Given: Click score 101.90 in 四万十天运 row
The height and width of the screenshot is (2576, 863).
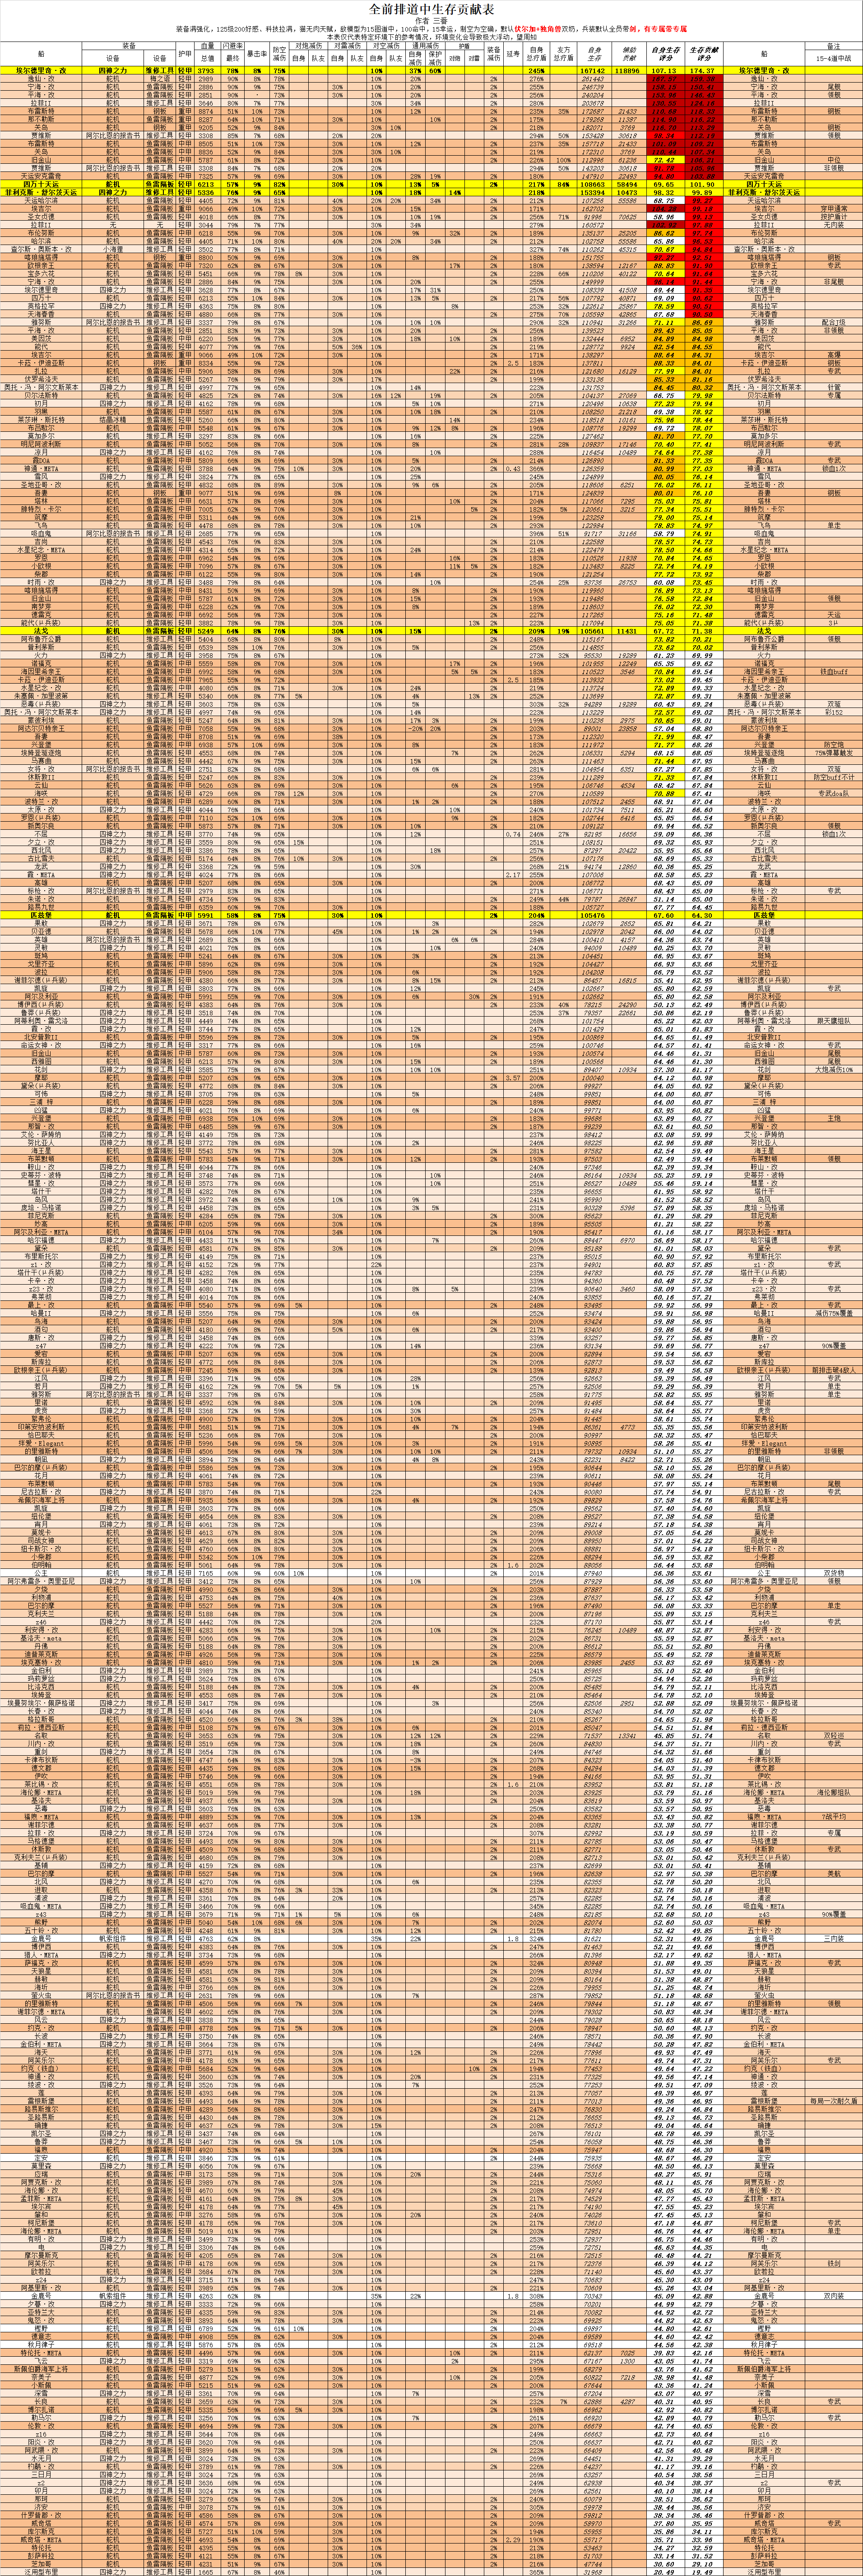Looking at the screenshot, I should click(x=703, y=184).
